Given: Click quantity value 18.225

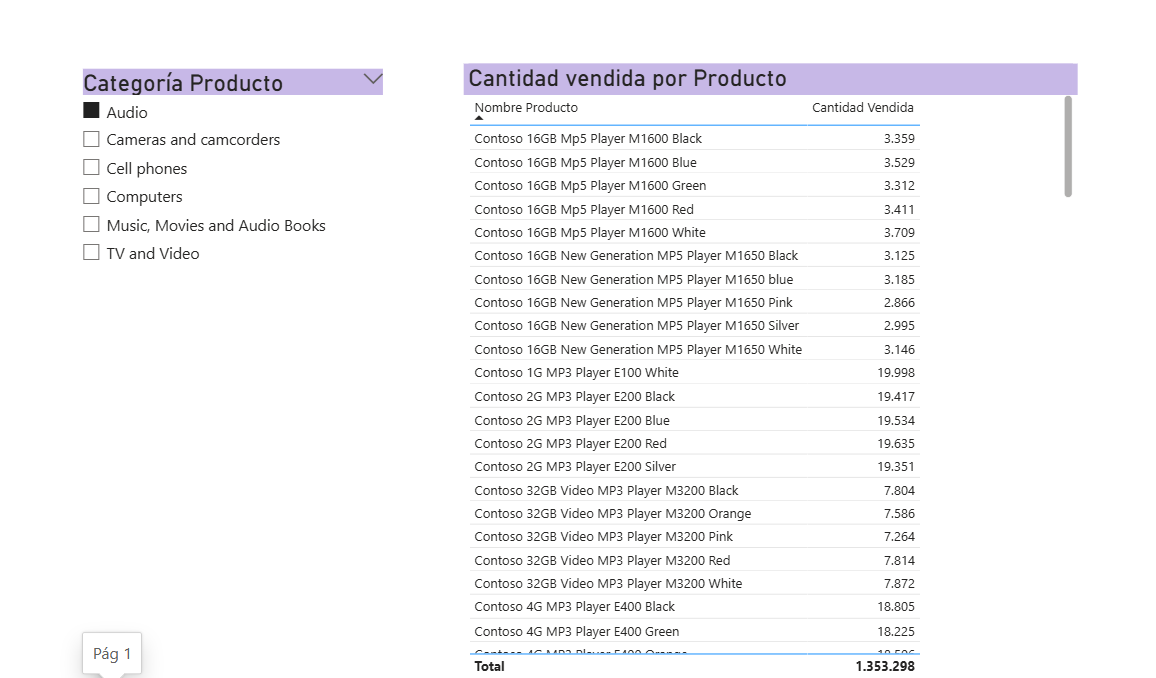Looking at the screenshot, I should pos(896,632).
